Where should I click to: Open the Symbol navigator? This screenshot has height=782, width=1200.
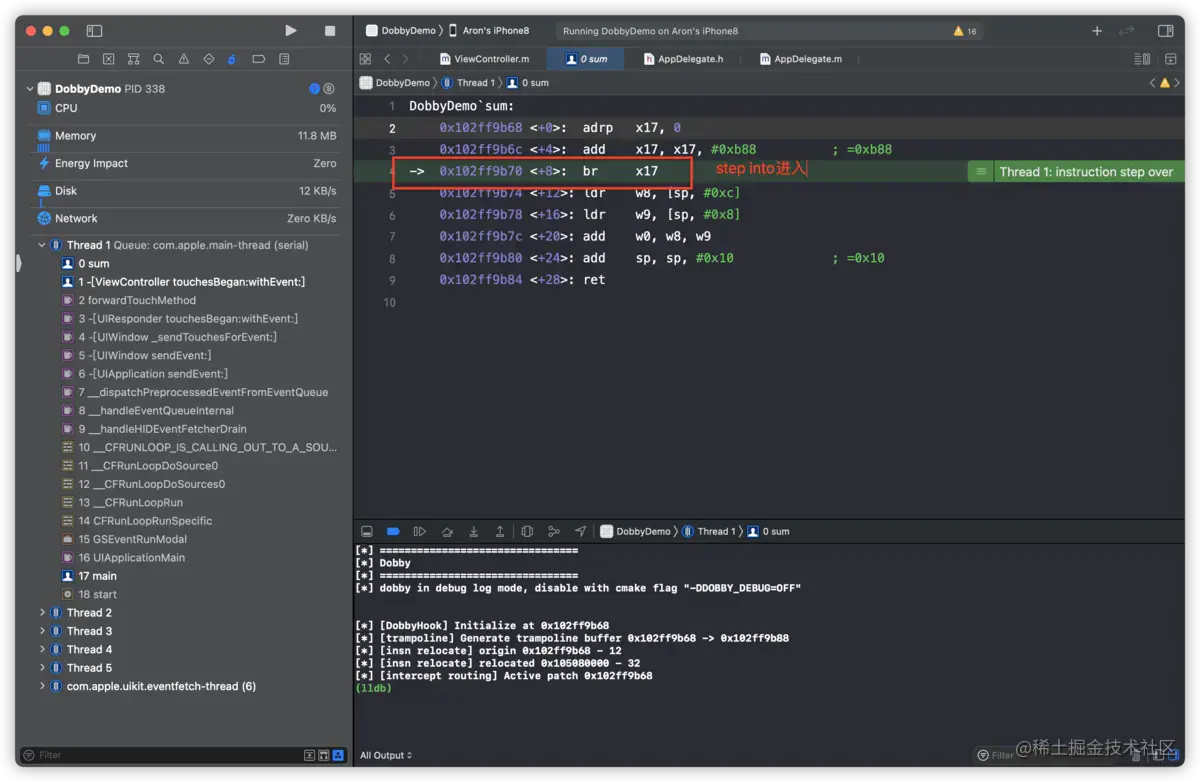click(133, 60)
